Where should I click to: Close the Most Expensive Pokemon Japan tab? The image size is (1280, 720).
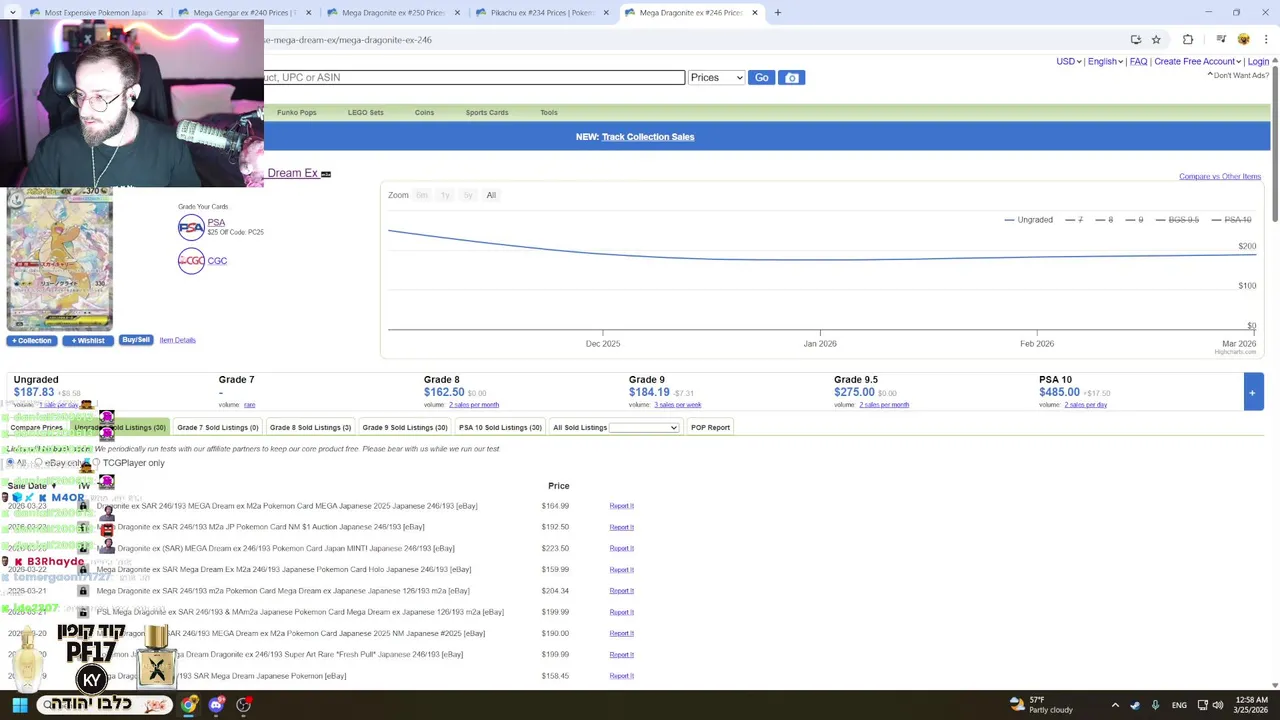pos(160,13)
